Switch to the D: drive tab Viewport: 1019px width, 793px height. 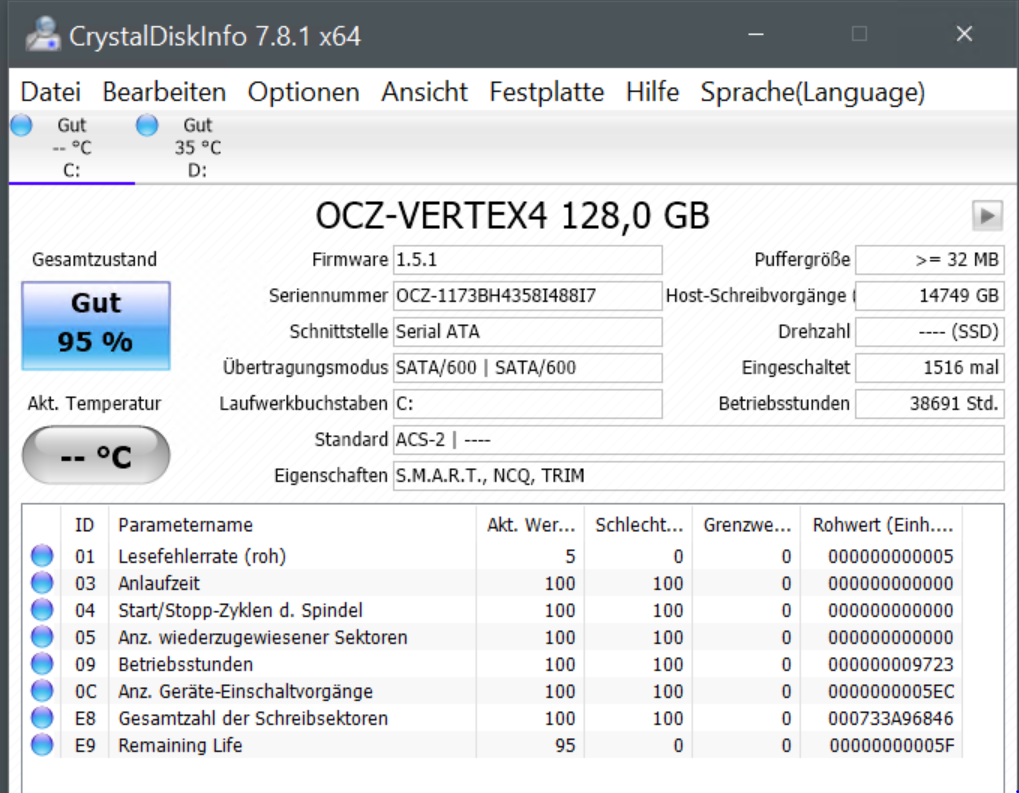click(198, 148)
